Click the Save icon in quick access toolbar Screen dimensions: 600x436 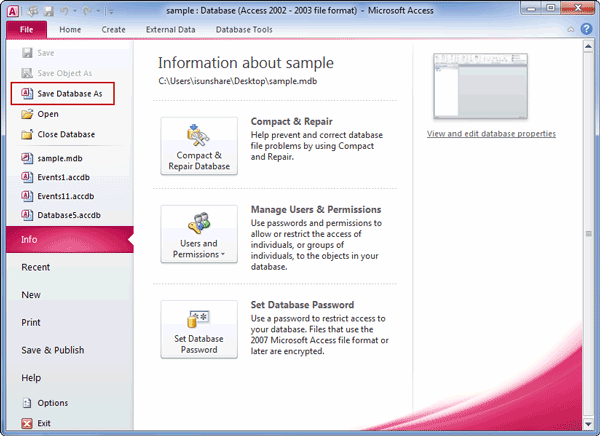click(x=49, y=11)
